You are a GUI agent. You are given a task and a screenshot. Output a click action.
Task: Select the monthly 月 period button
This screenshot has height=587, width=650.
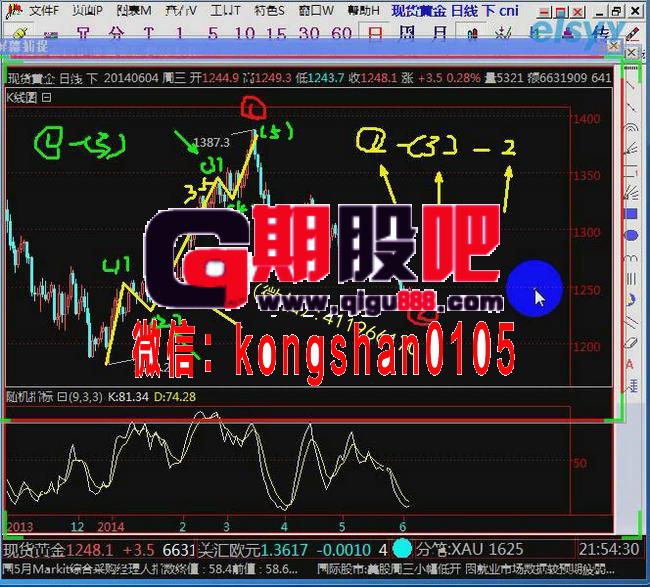coord(439,33)
